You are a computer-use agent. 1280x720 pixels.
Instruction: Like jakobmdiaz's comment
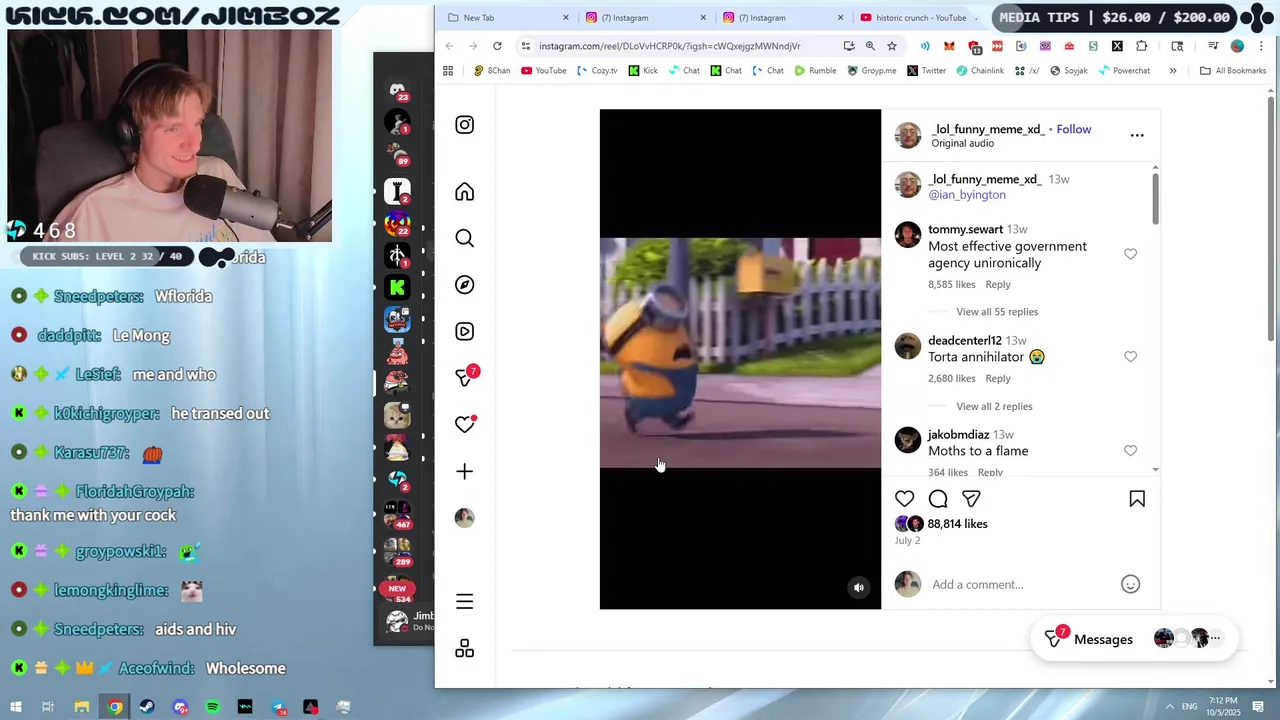point(1130,450)
